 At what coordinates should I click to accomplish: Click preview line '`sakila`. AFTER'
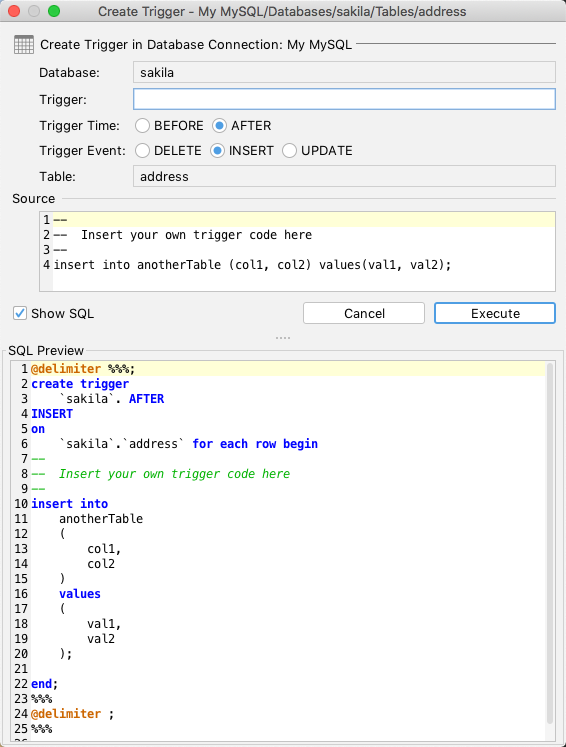(111, 399)
